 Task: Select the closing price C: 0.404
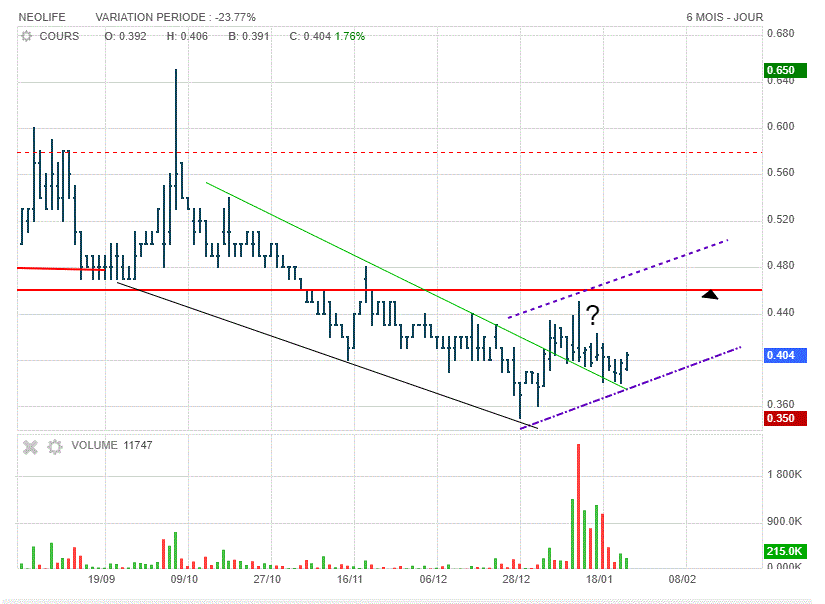pyautogui.click(x=310, y=36)
